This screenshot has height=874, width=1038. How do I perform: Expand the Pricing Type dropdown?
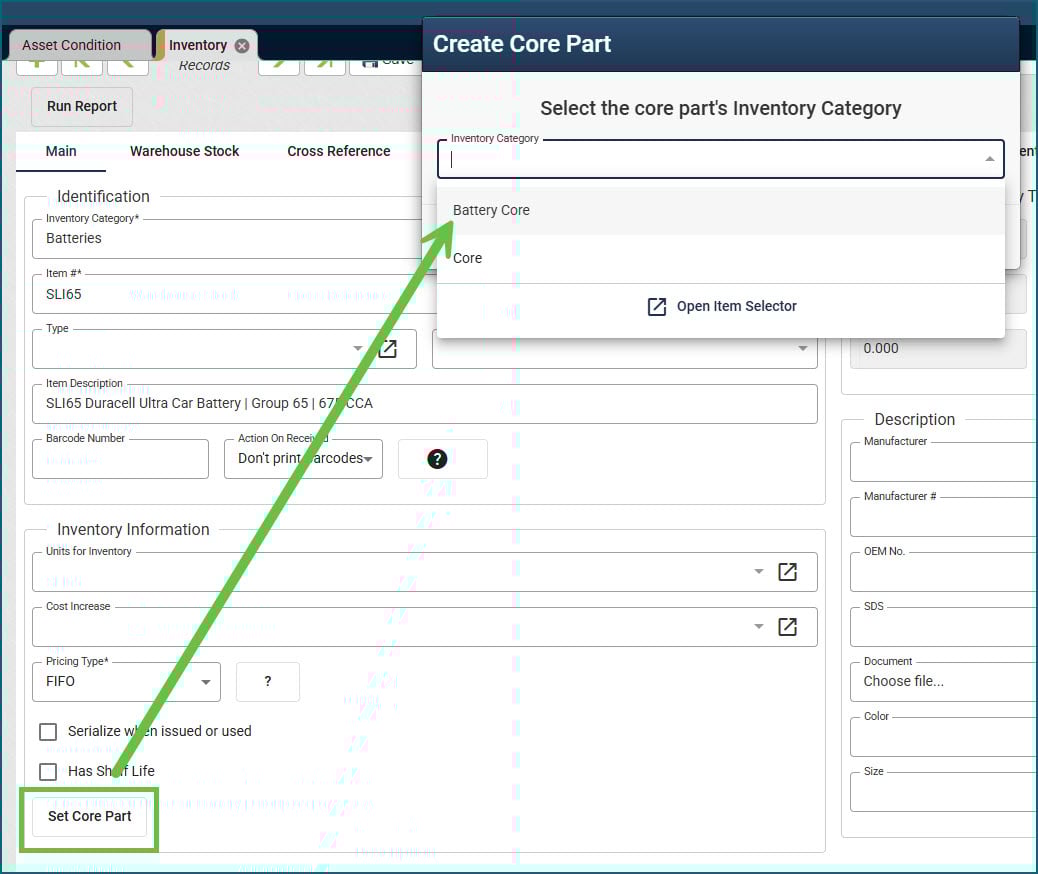tap(205, 682)
